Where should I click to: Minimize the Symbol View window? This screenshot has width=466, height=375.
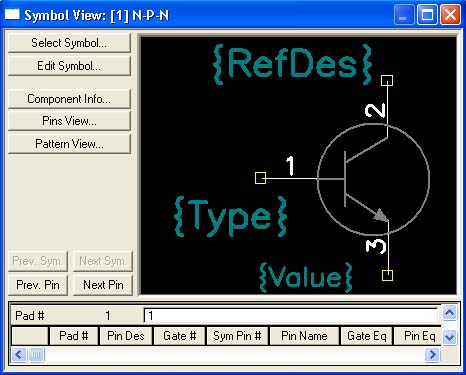point(404,15)
